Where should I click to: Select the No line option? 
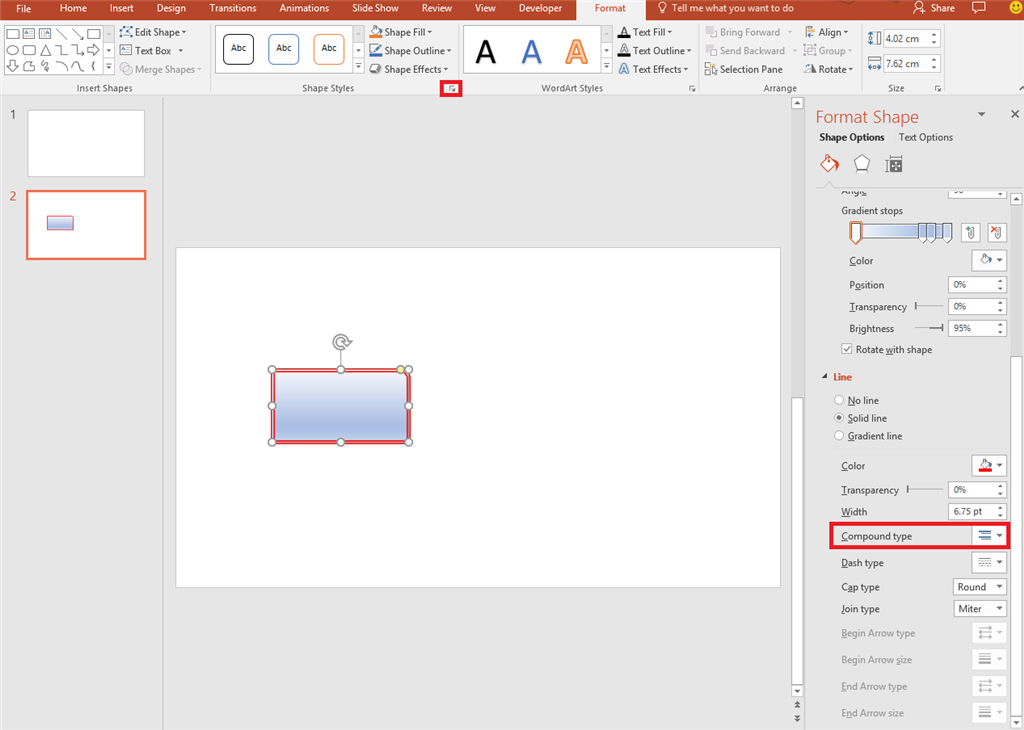(838, 400)
